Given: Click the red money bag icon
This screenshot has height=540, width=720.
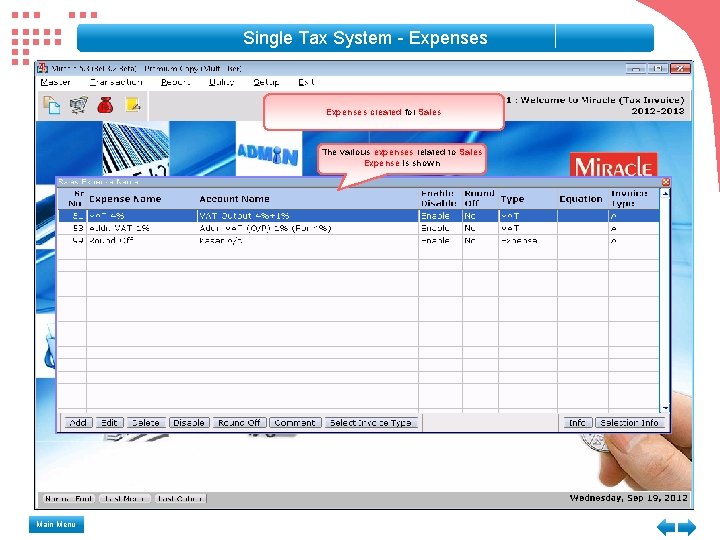Looking at the screenshot, I should pyautogui.click(x=105, y=105).
